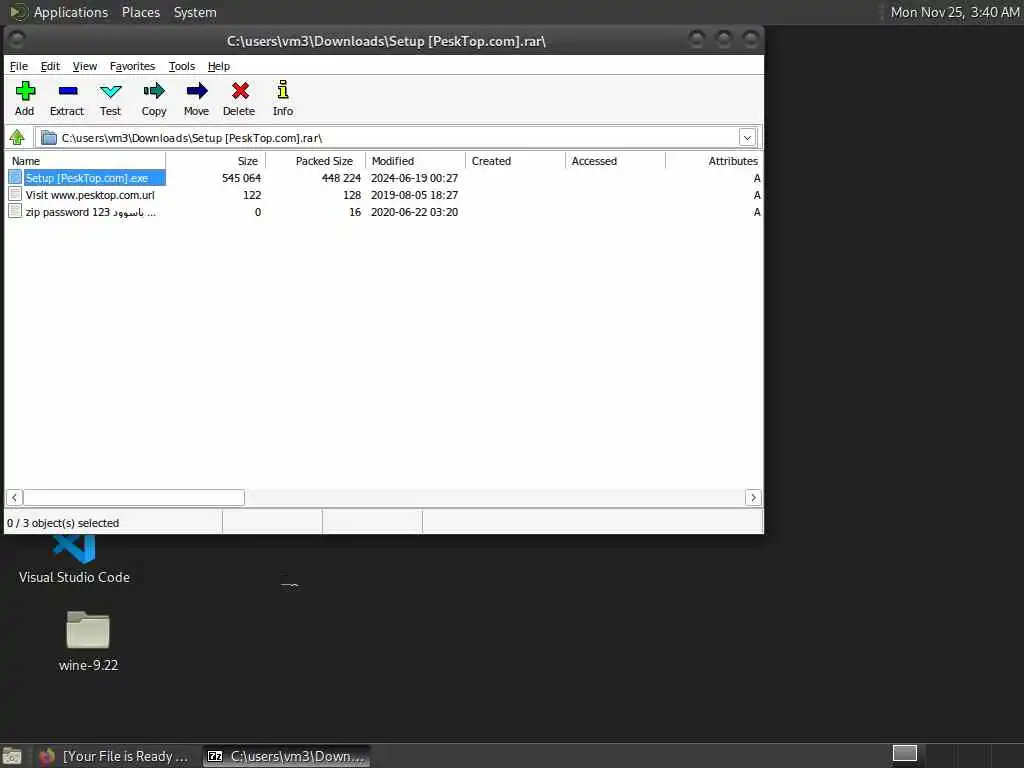
Task: Click the Delete red X icon
Action: click(x=240, y=91)
